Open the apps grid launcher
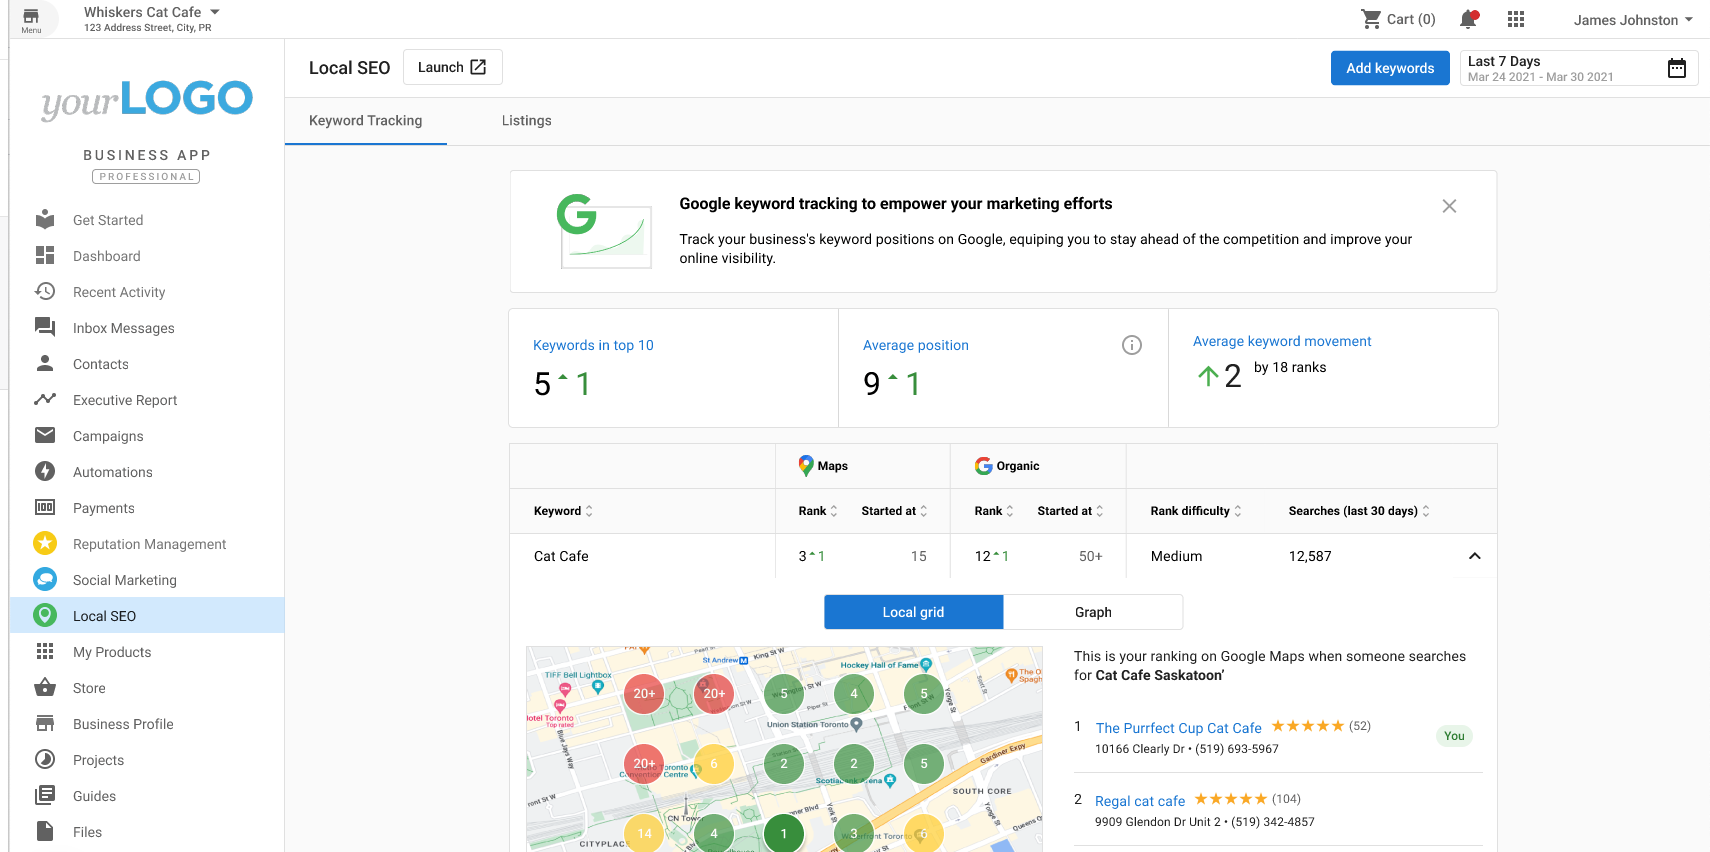The image size is (1710, 852). pyautogui.click(x=1516, y=19)
